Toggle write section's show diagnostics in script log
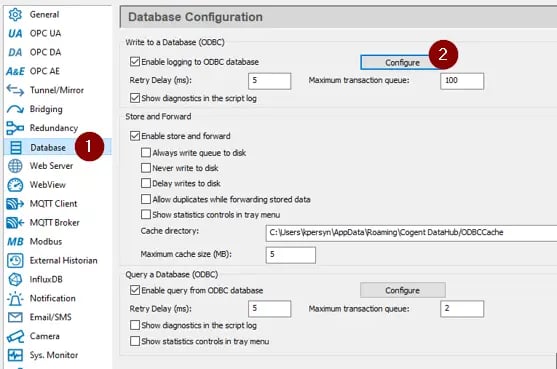This screenshot has height=369, width=557. click(x=135, y=98)
